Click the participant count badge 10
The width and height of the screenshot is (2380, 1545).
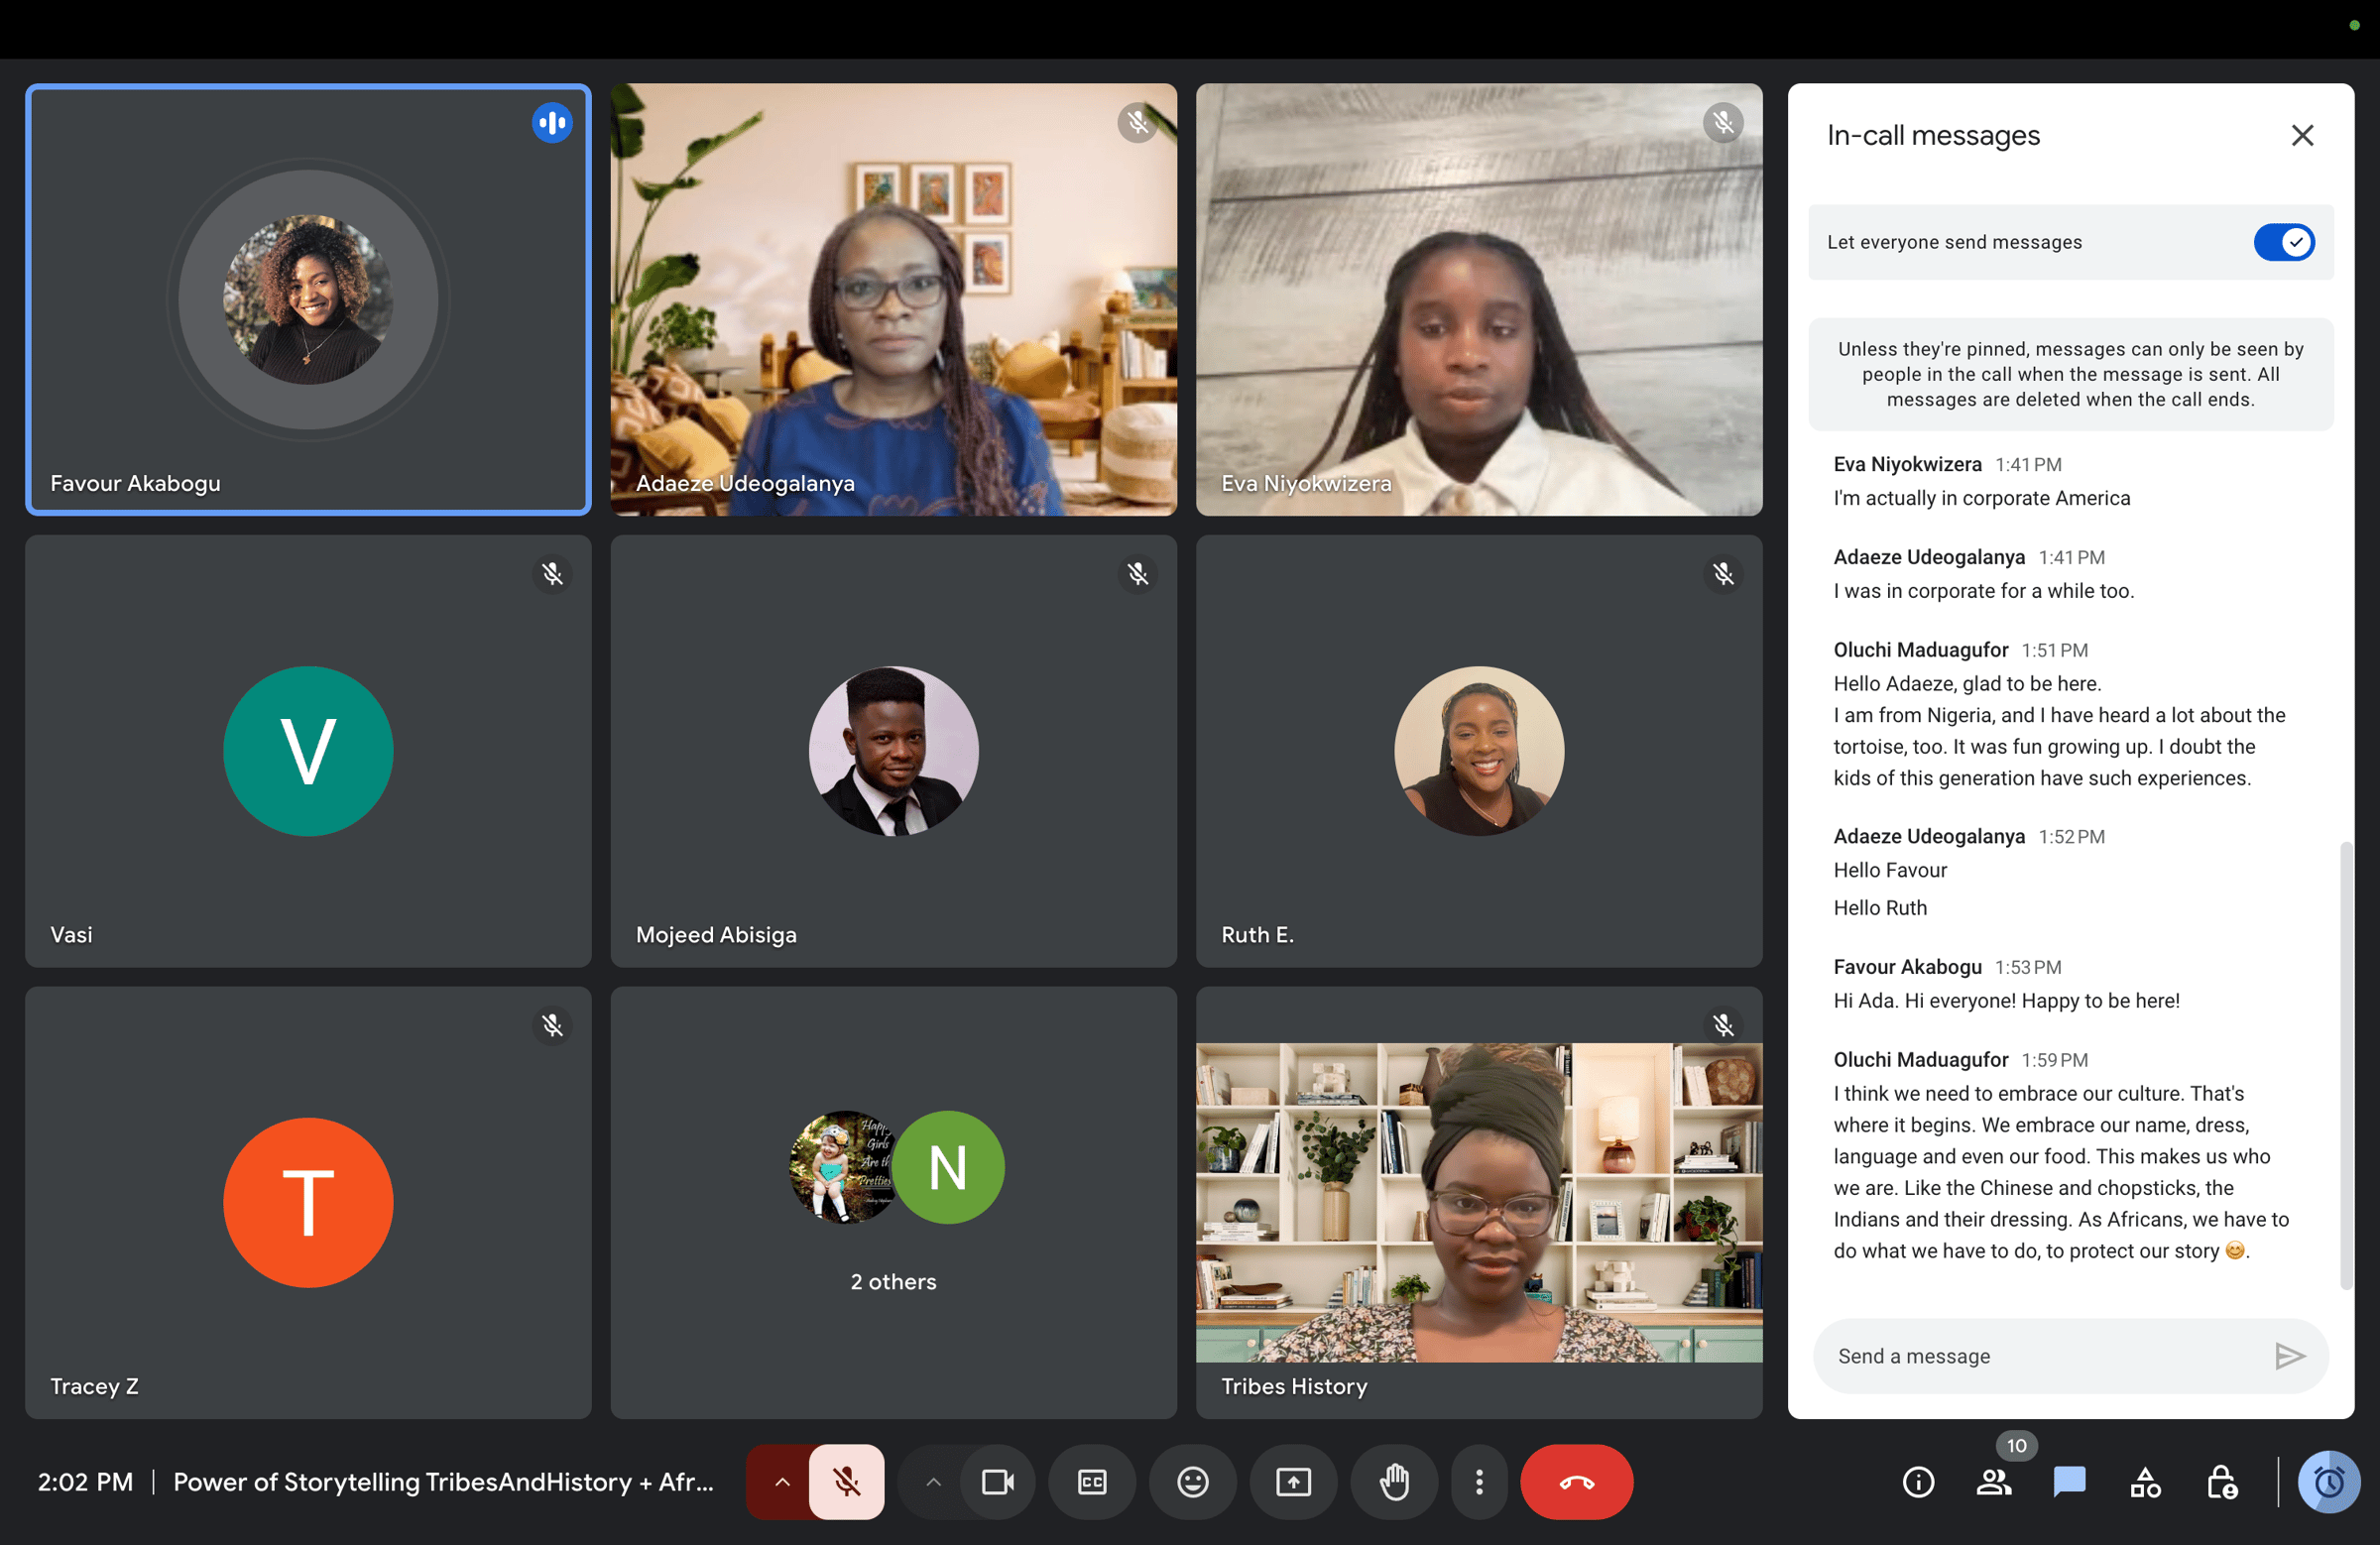tap(2016, 1446)
